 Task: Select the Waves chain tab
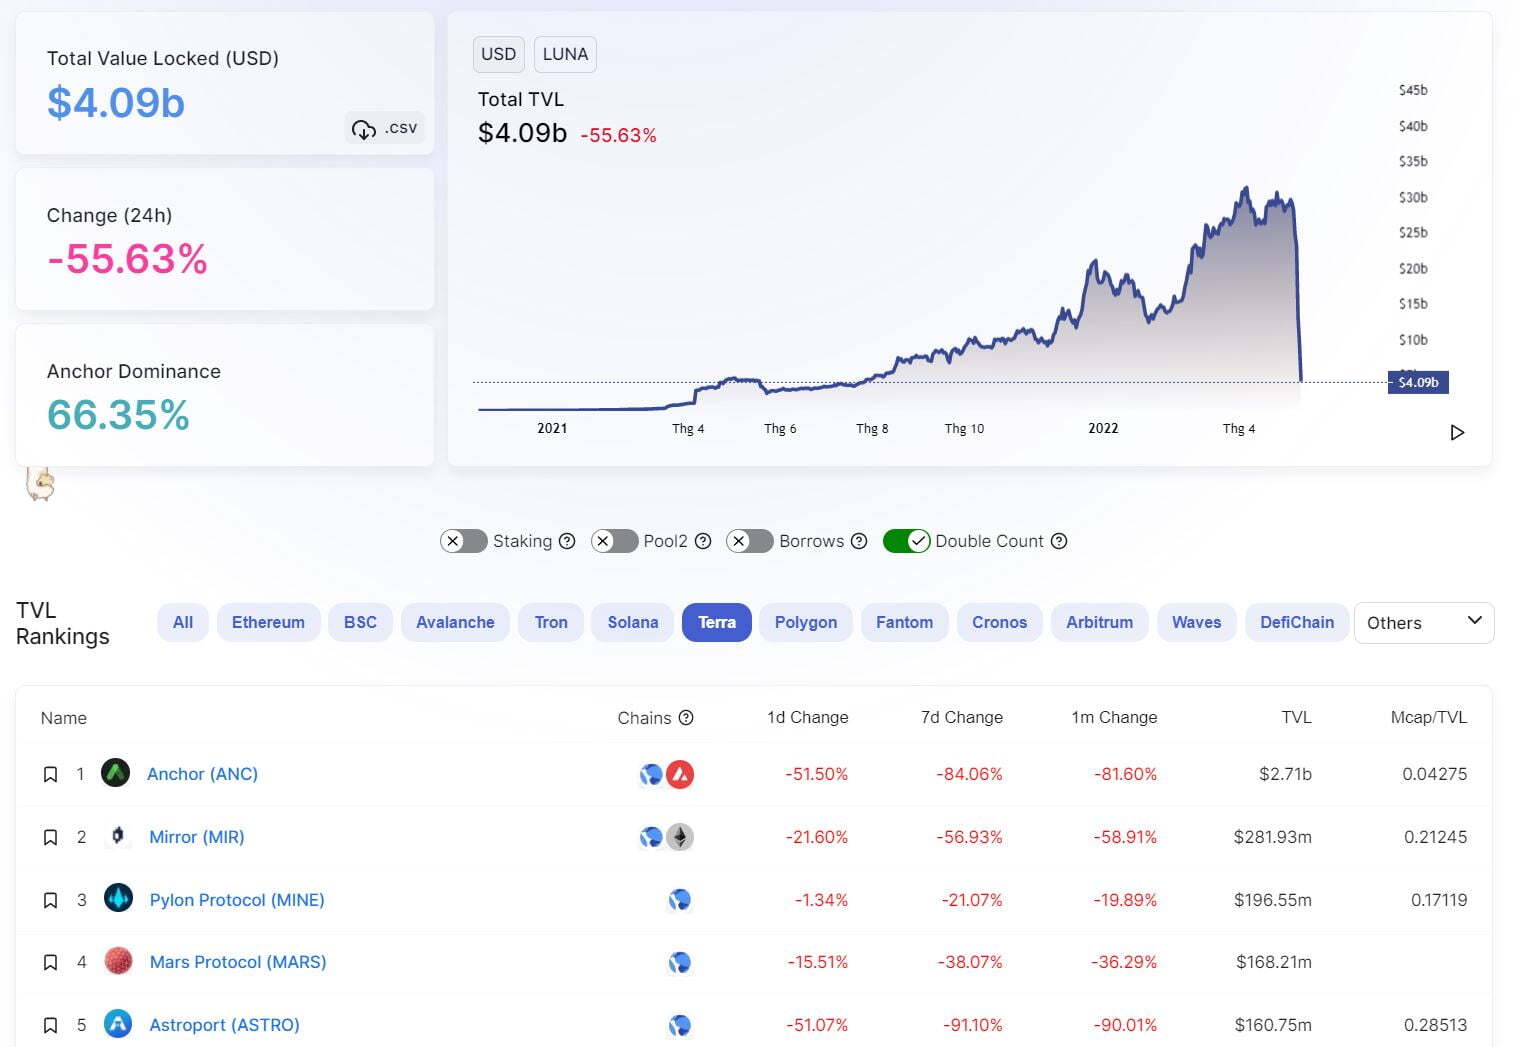point(1196,622)
